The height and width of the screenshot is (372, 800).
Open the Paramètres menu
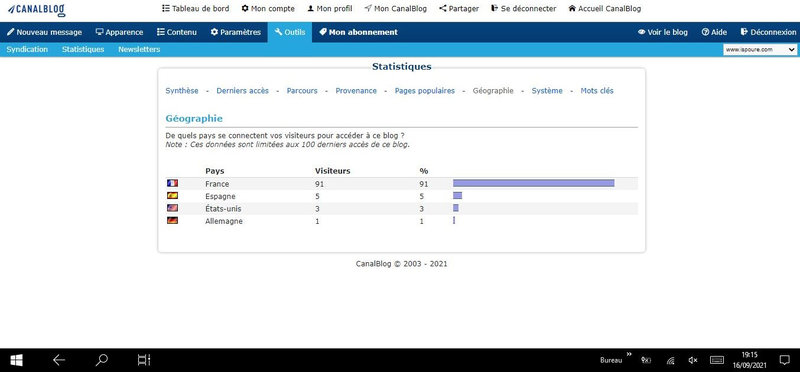coord(236,32)
